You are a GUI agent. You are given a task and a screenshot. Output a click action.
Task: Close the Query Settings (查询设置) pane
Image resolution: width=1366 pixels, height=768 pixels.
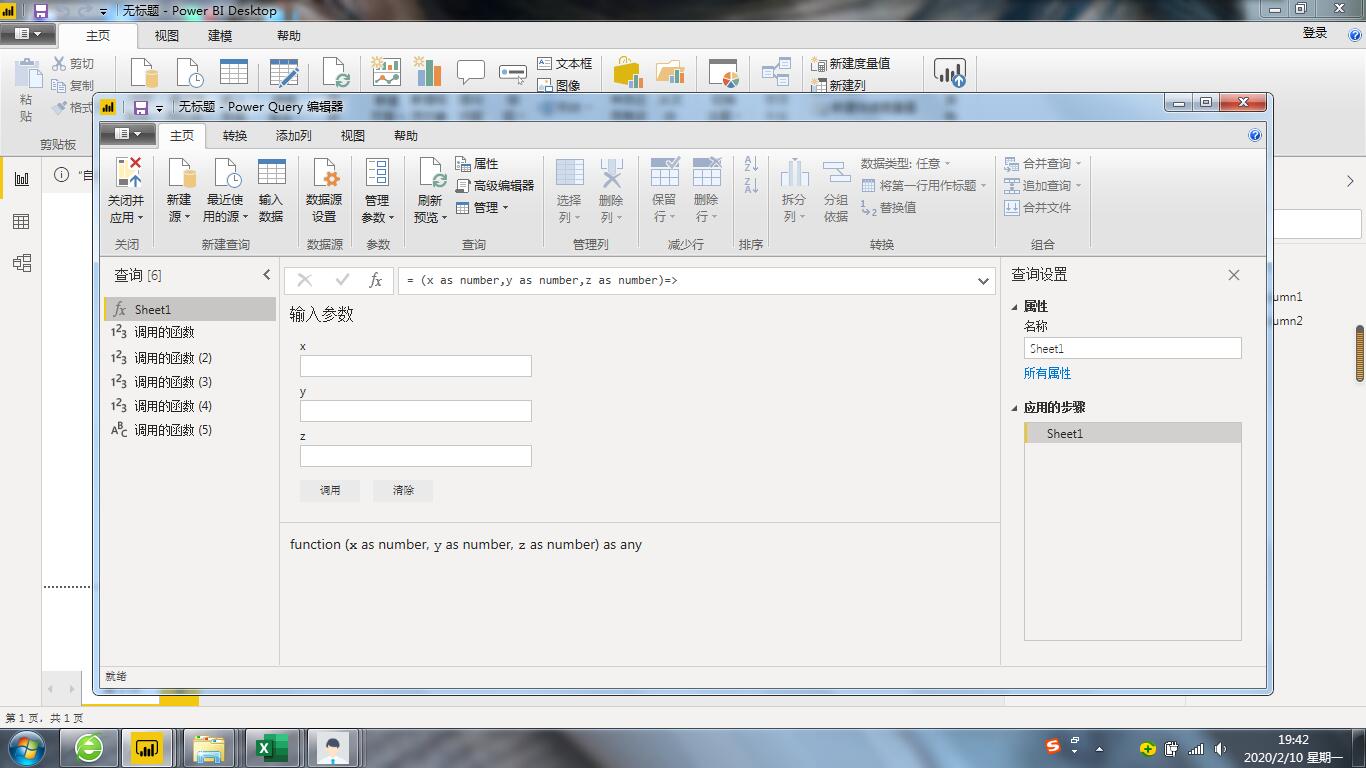pos(1234,275)
